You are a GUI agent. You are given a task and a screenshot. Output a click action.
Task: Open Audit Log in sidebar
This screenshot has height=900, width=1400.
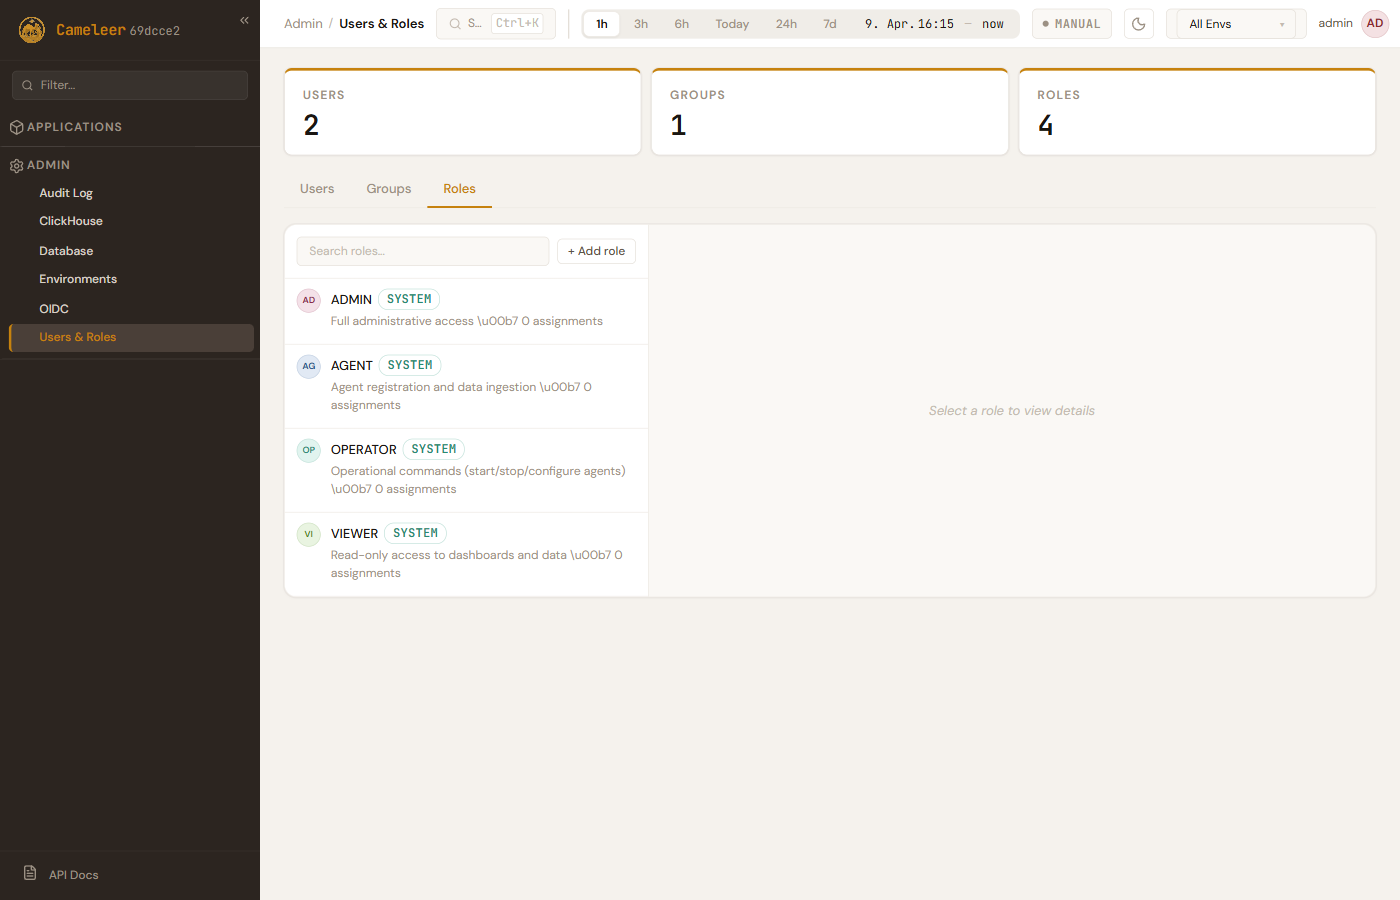(66, 193)
